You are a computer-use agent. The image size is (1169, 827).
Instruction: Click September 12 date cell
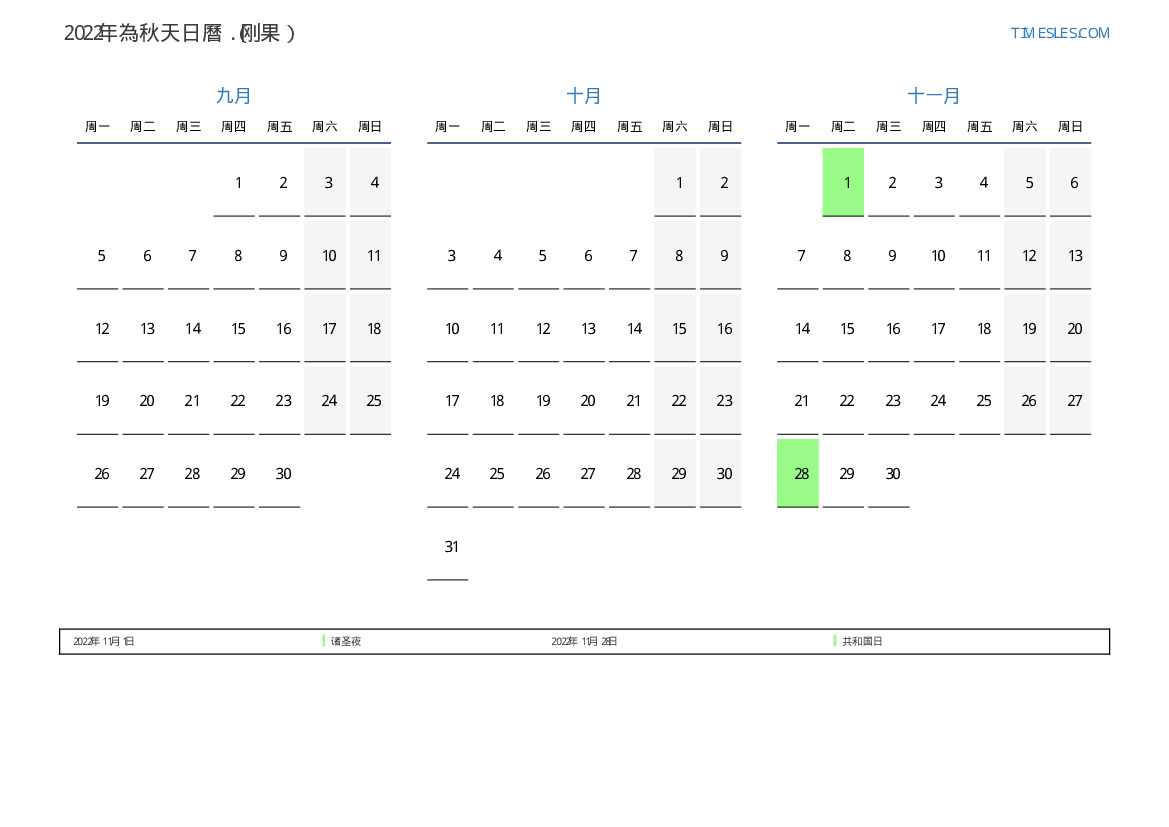102,329
